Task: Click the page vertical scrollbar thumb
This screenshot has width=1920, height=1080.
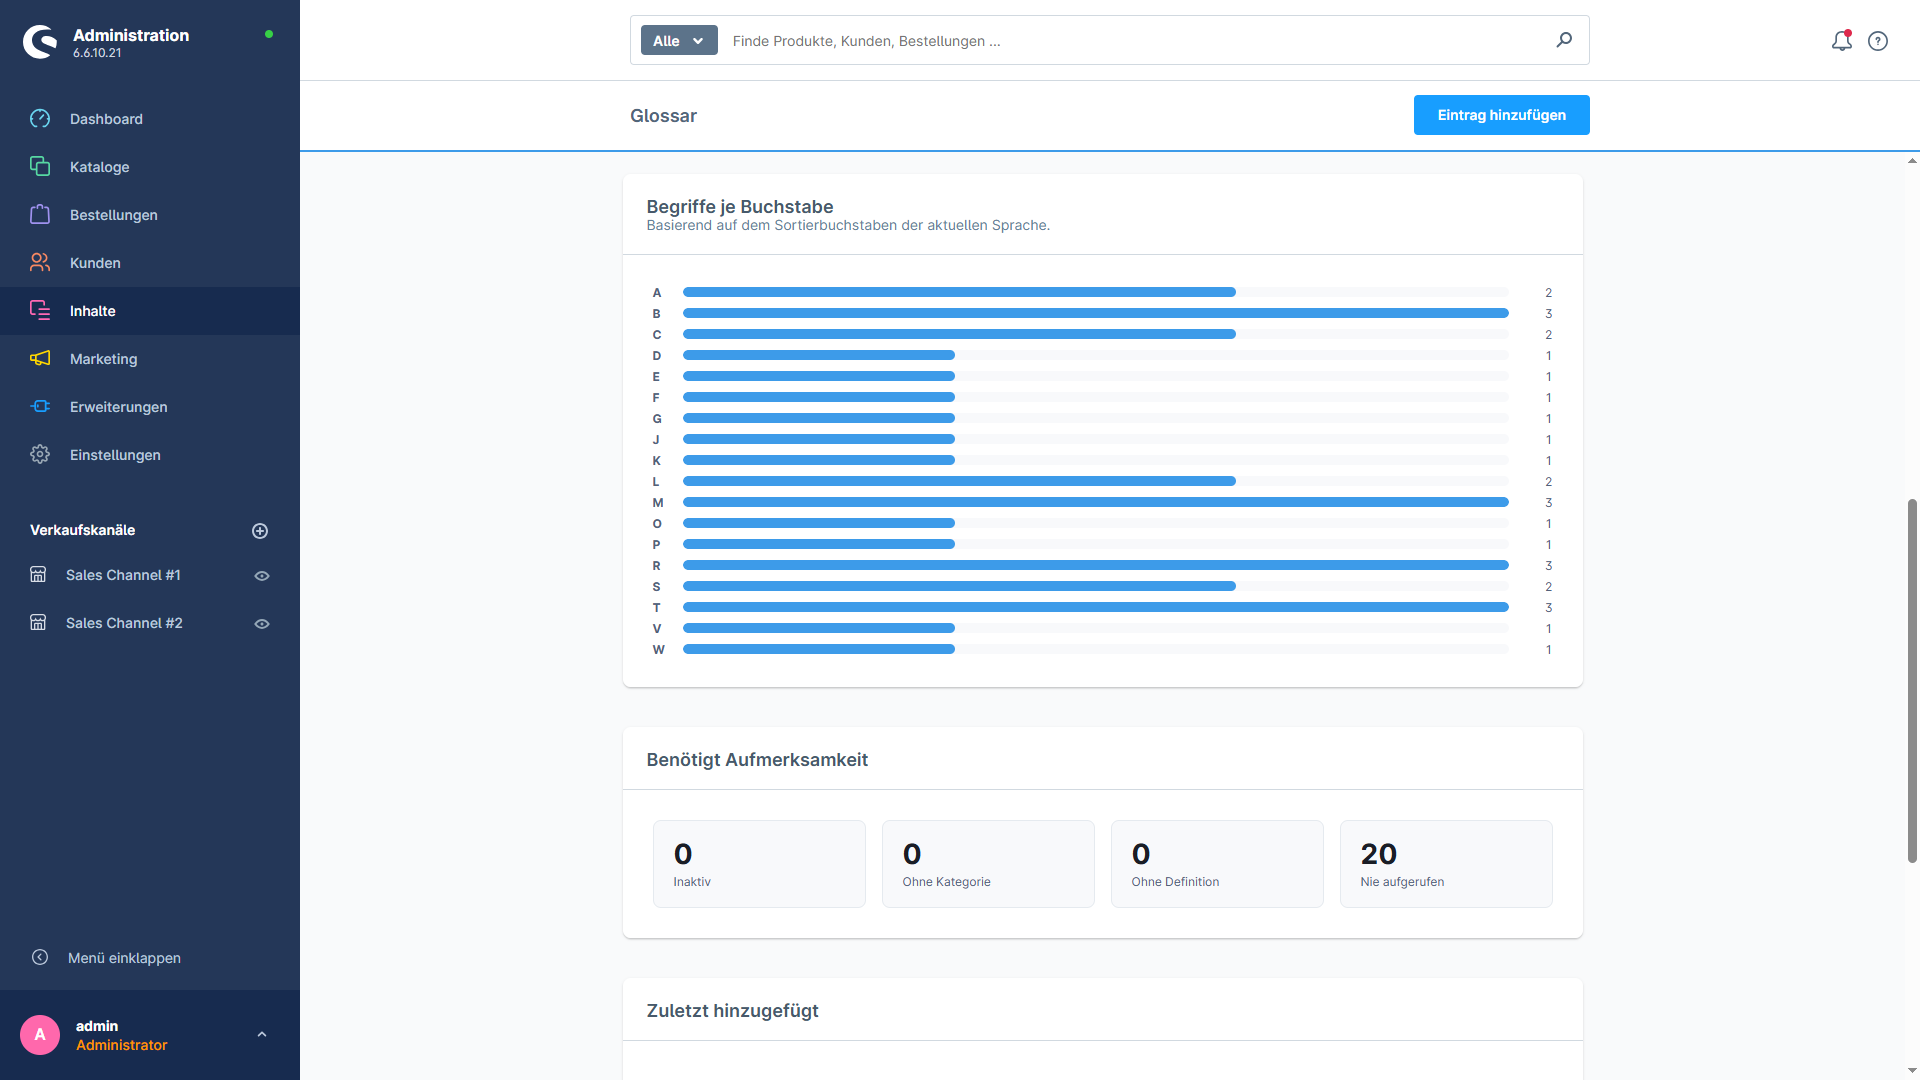Action: (1912, 680)
